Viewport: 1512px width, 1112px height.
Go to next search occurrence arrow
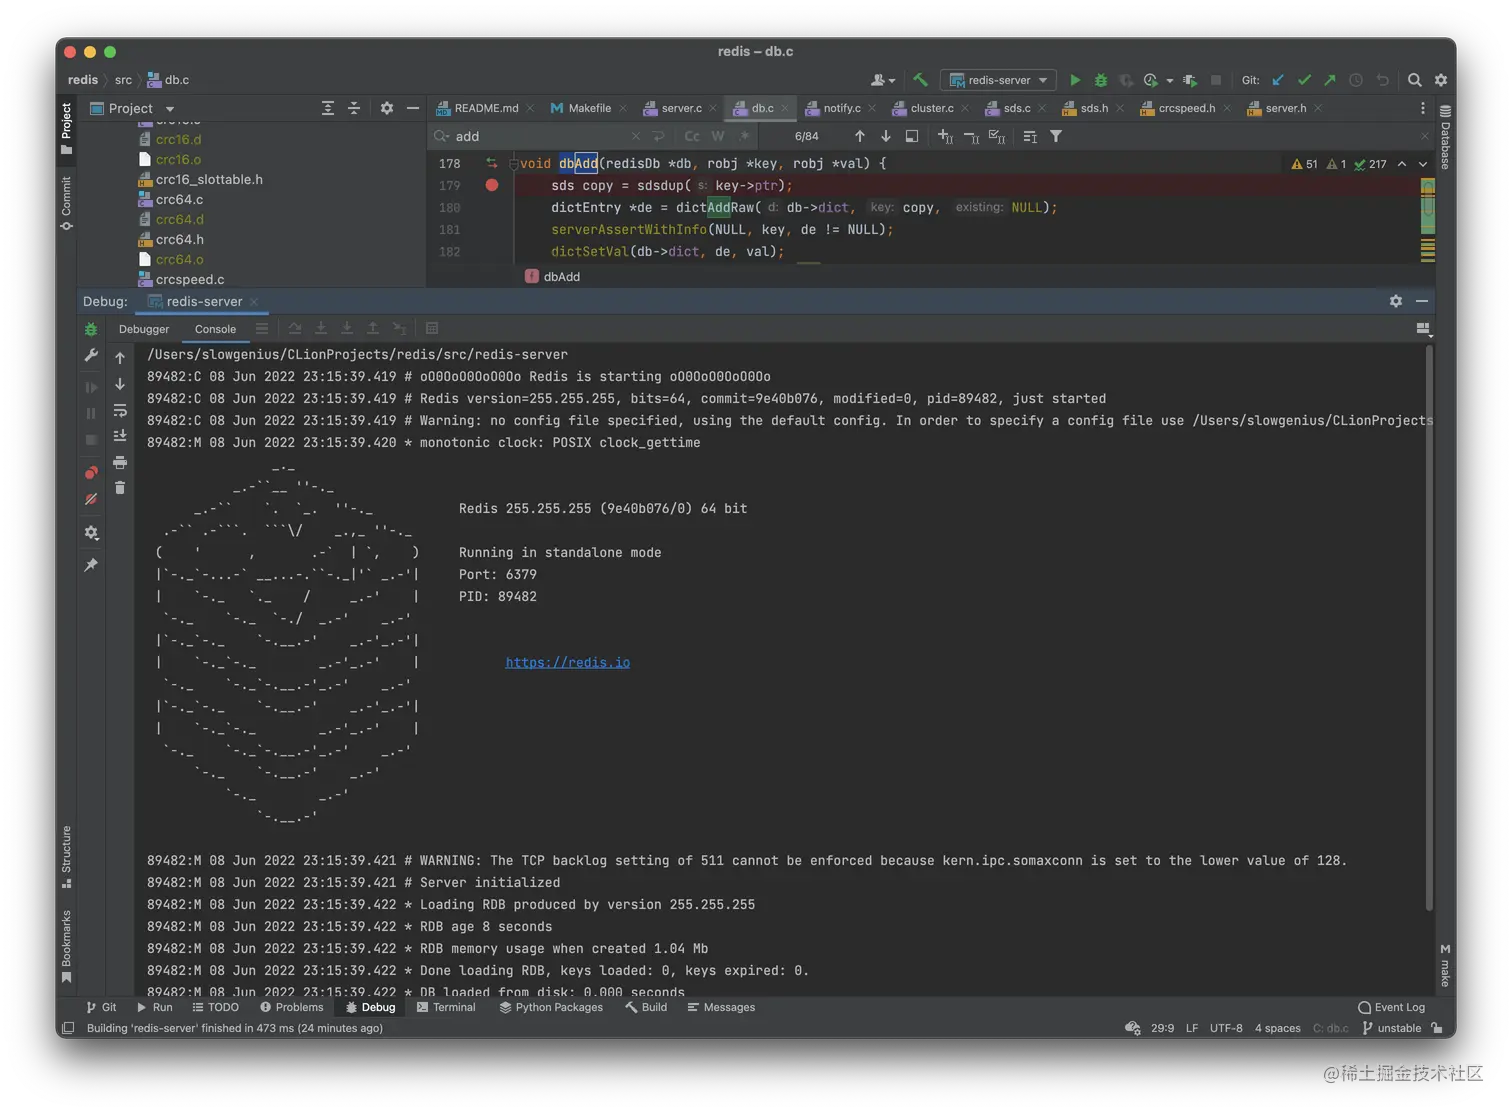tap(886, 136)
